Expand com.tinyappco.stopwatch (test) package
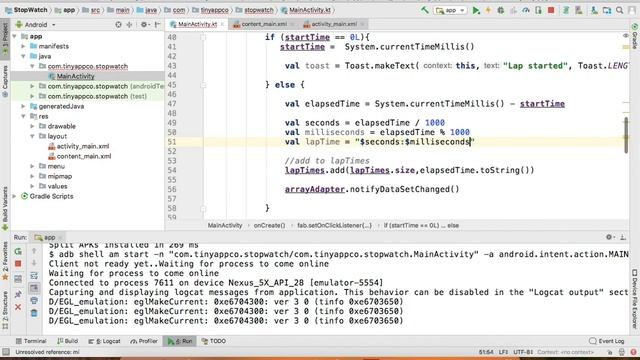 tap(33, 96)
